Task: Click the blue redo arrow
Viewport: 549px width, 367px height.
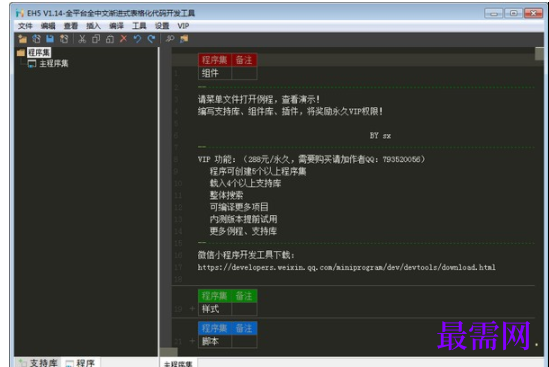Action: [151, 39]
